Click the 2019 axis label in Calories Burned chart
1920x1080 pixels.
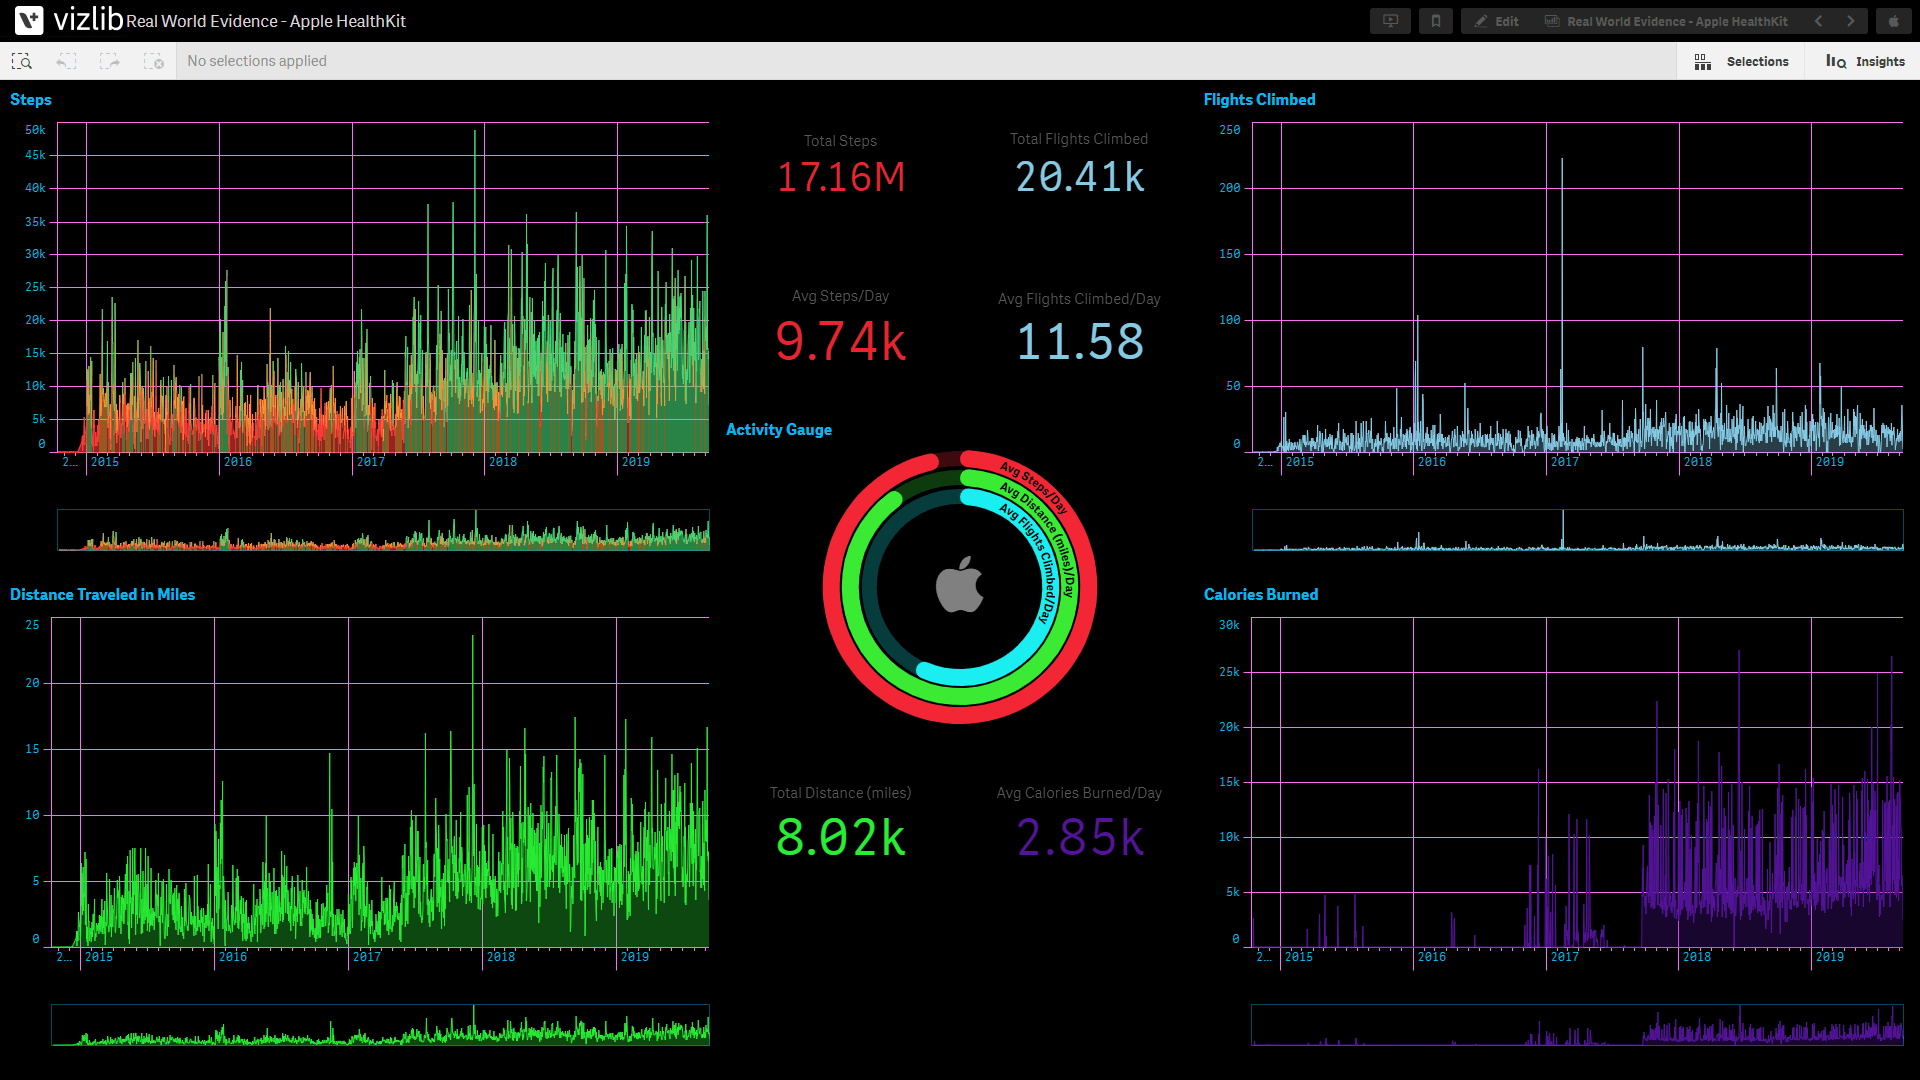coord(1830,957)
